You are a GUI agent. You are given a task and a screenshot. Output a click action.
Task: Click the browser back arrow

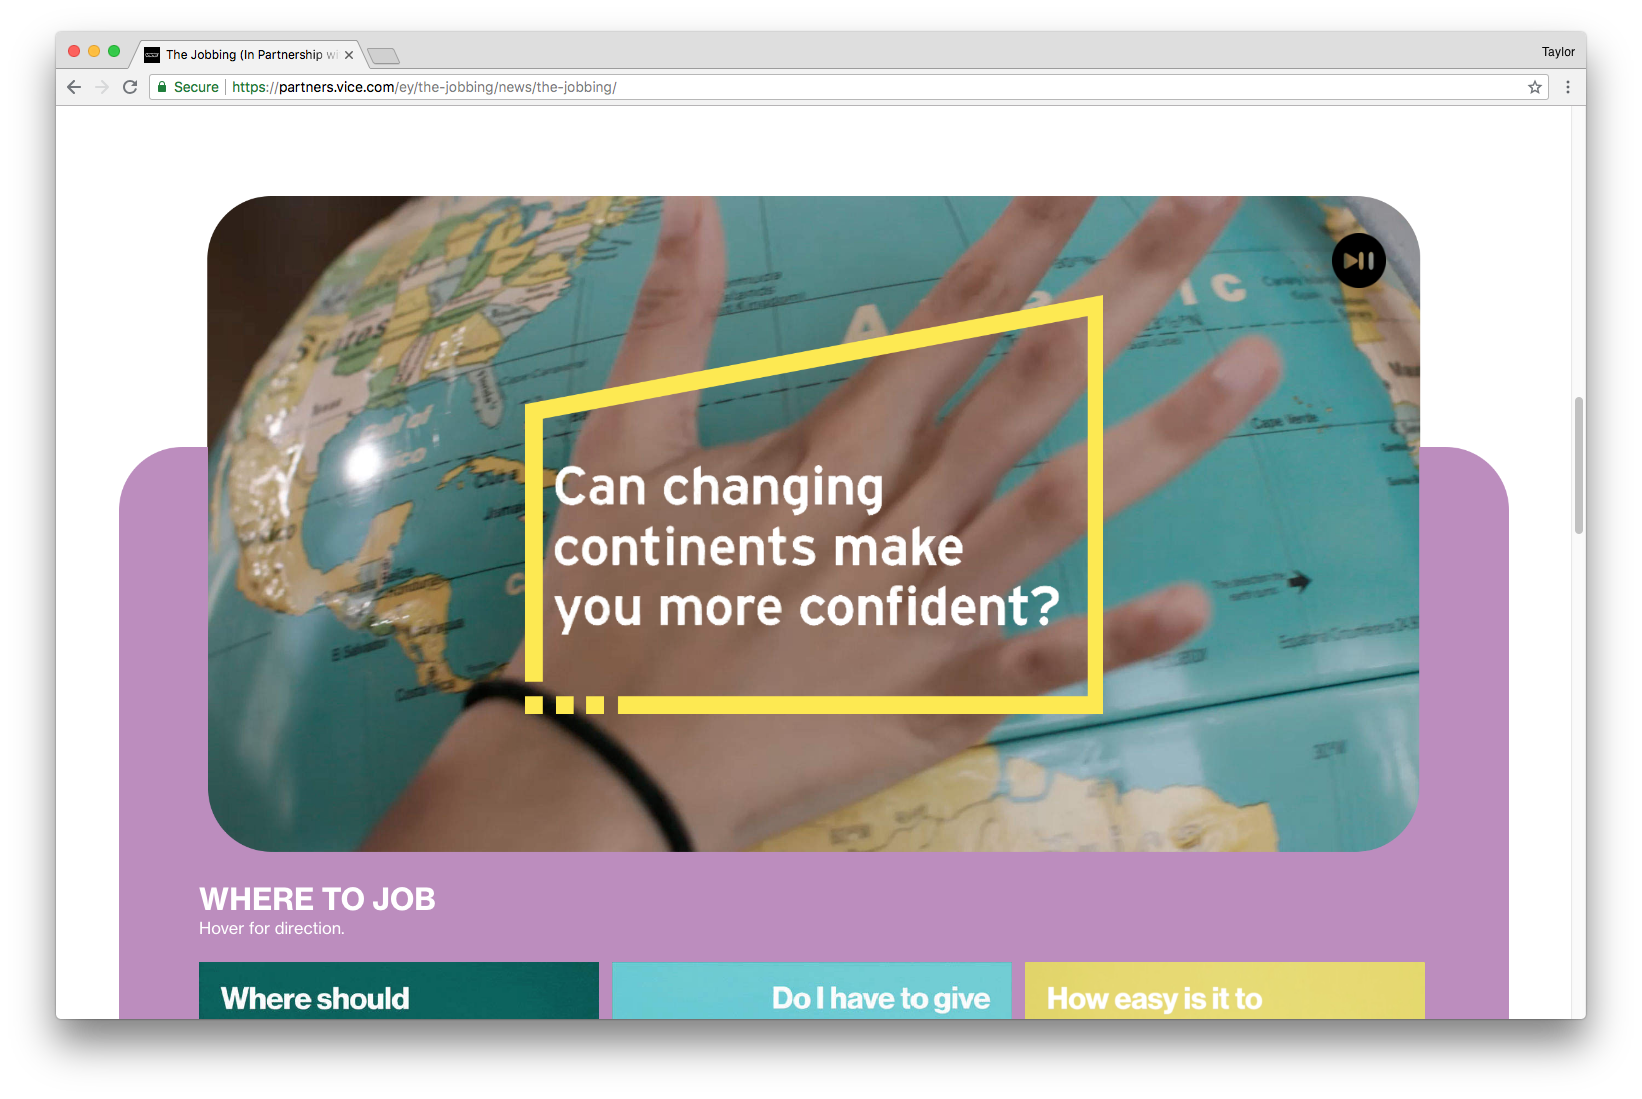(74, 87)
